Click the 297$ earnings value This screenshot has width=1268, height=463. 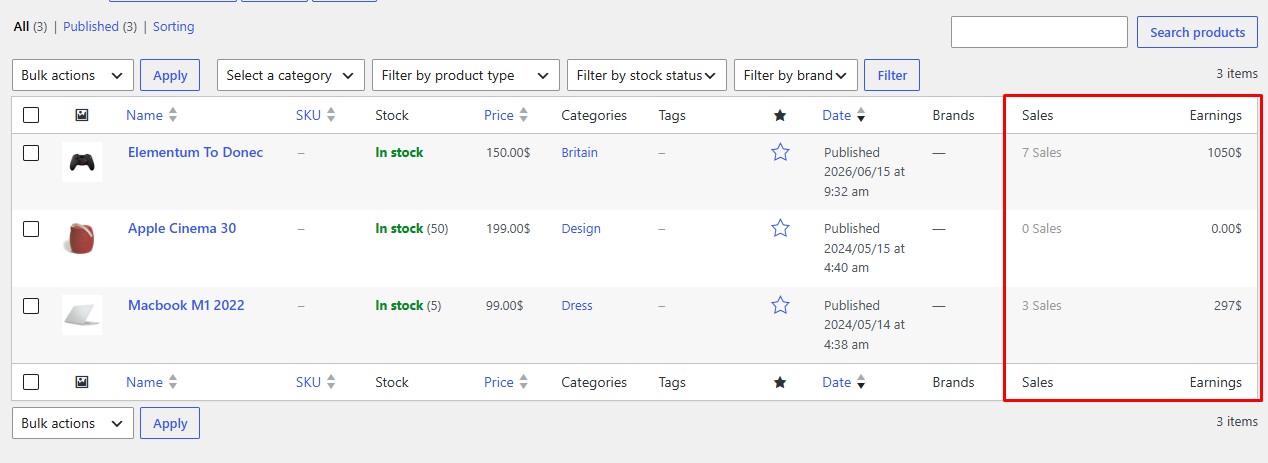pos(1228,305)
